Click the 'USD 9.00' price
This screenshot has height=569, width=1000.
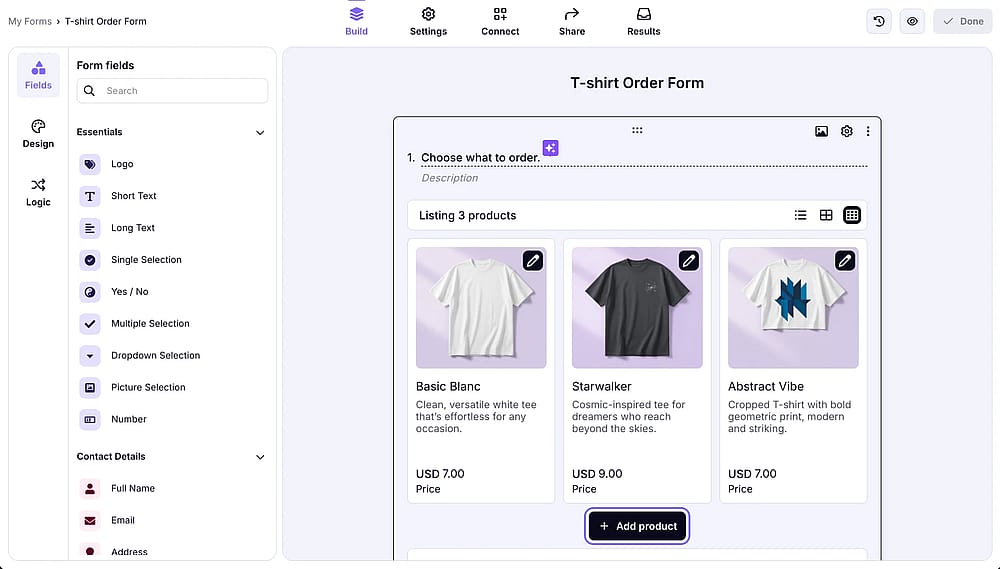597,474
